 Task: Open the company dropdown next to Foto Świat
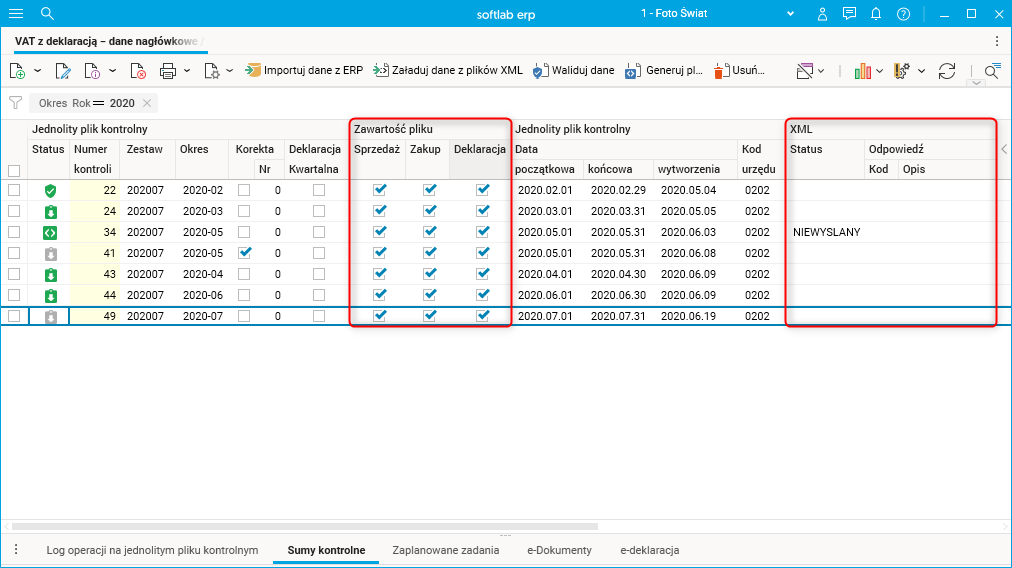point(791,14)
